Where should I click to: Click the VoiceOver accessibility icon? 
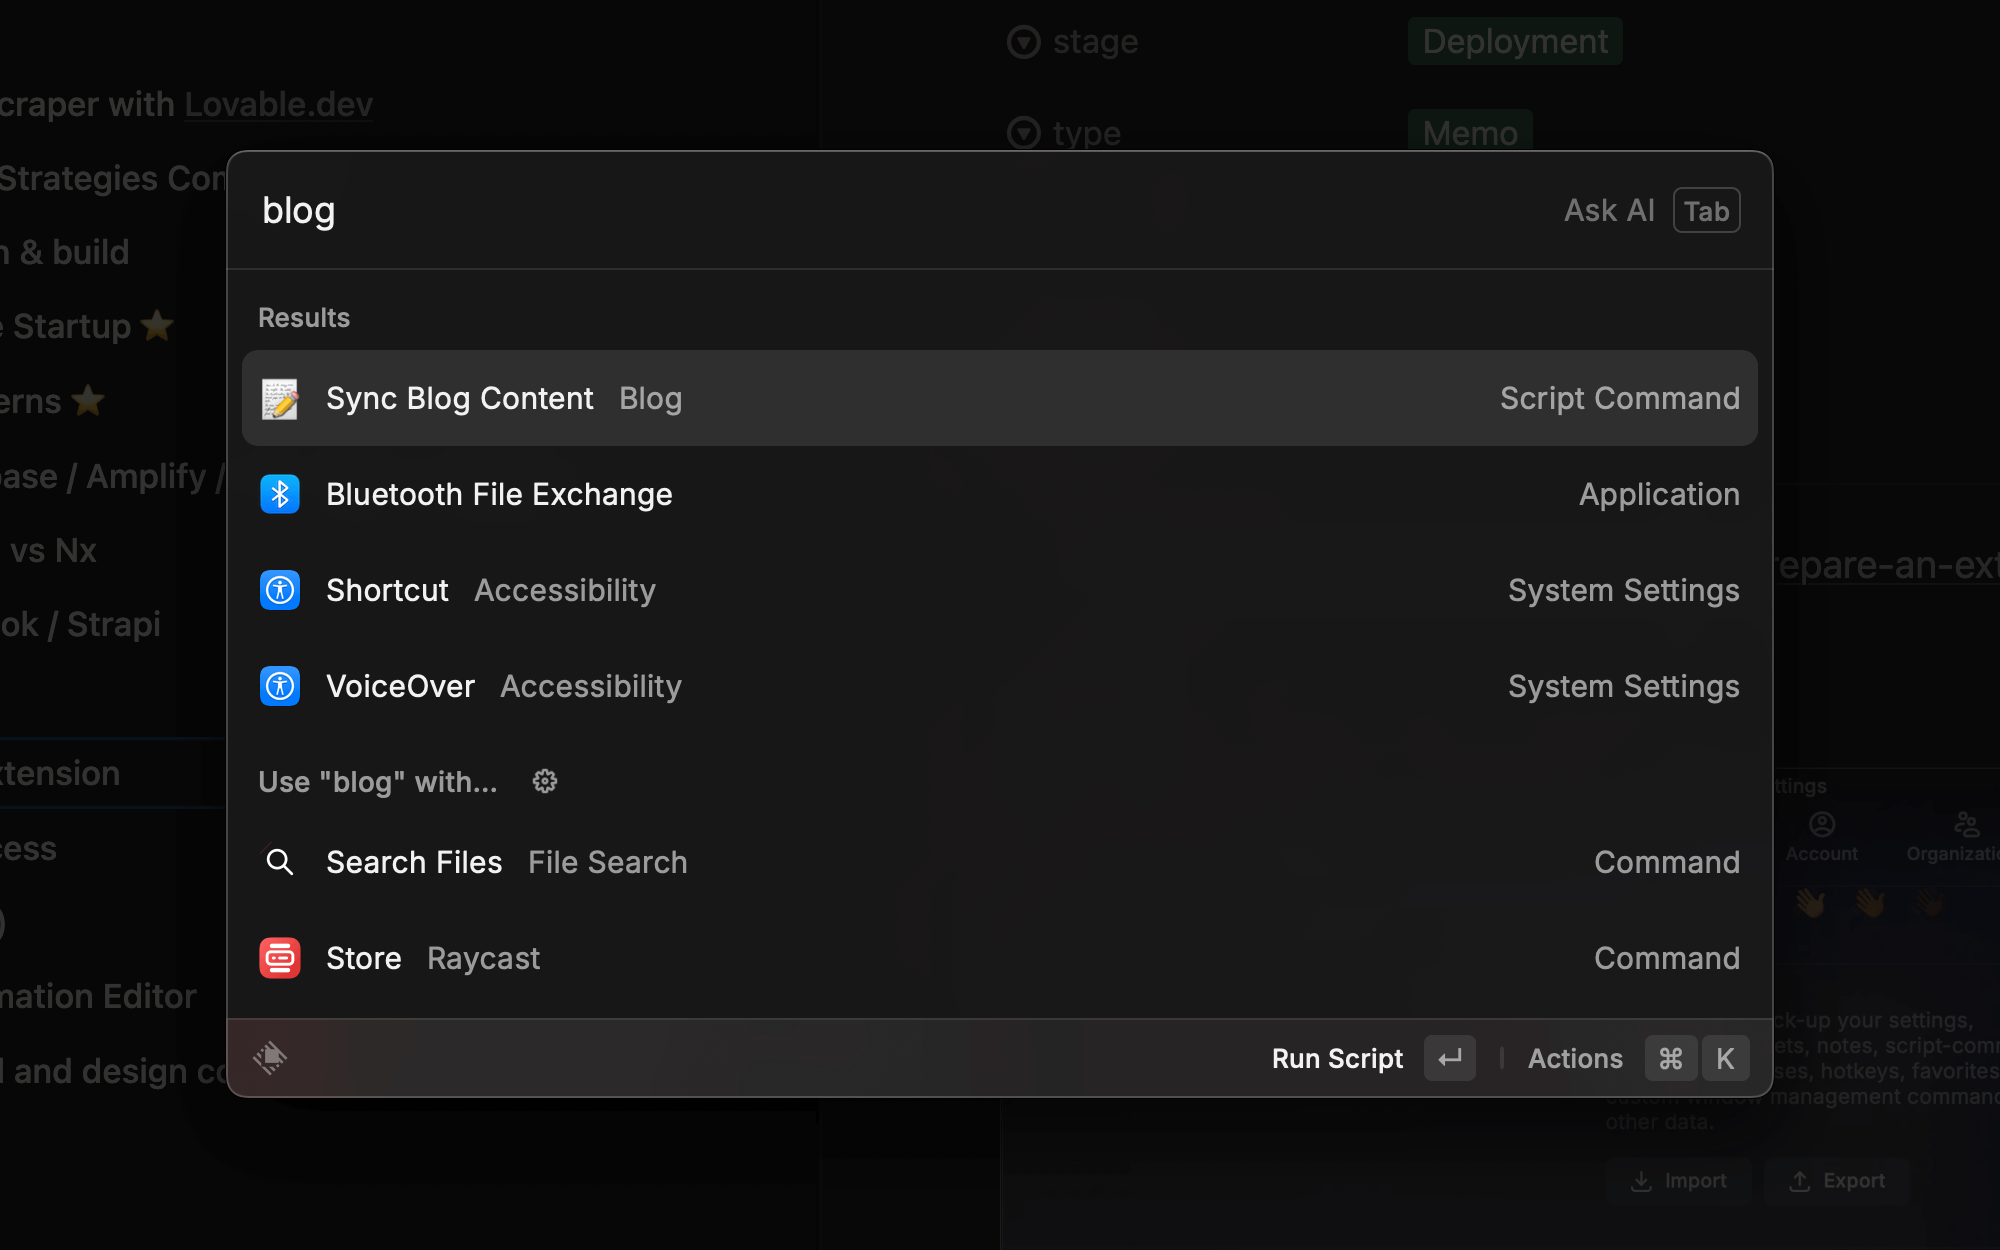click(x=280, y=687)
